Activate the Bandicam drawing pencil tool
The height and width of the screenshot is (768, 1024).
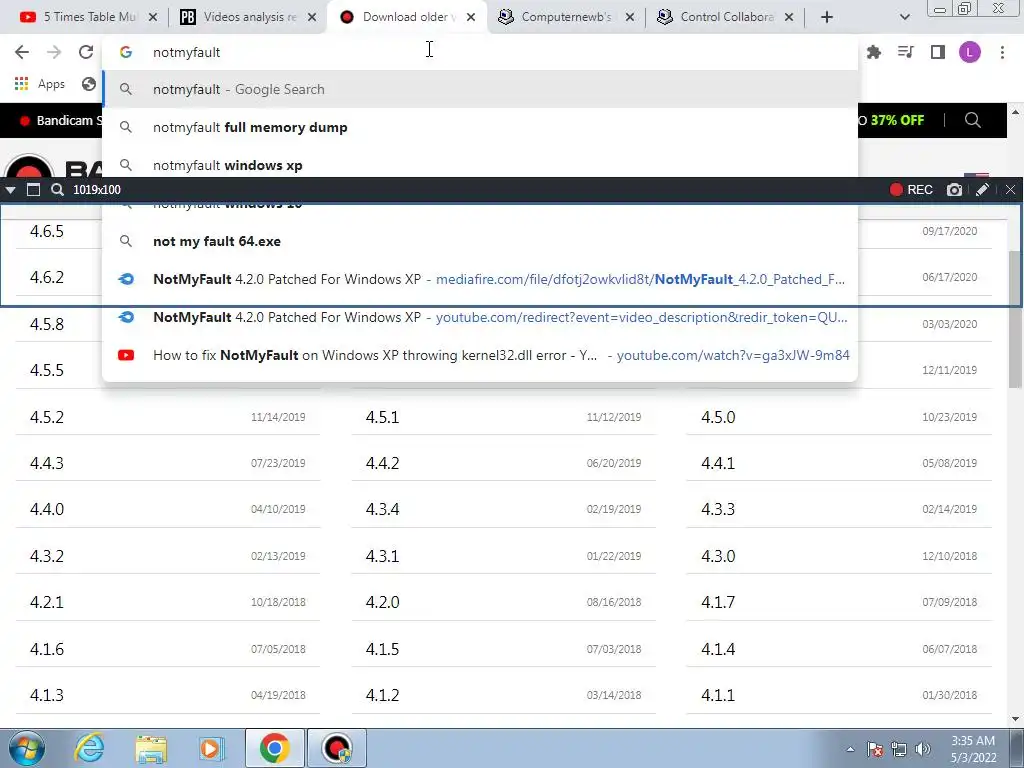pyautogui.click(x=982, y=189)
